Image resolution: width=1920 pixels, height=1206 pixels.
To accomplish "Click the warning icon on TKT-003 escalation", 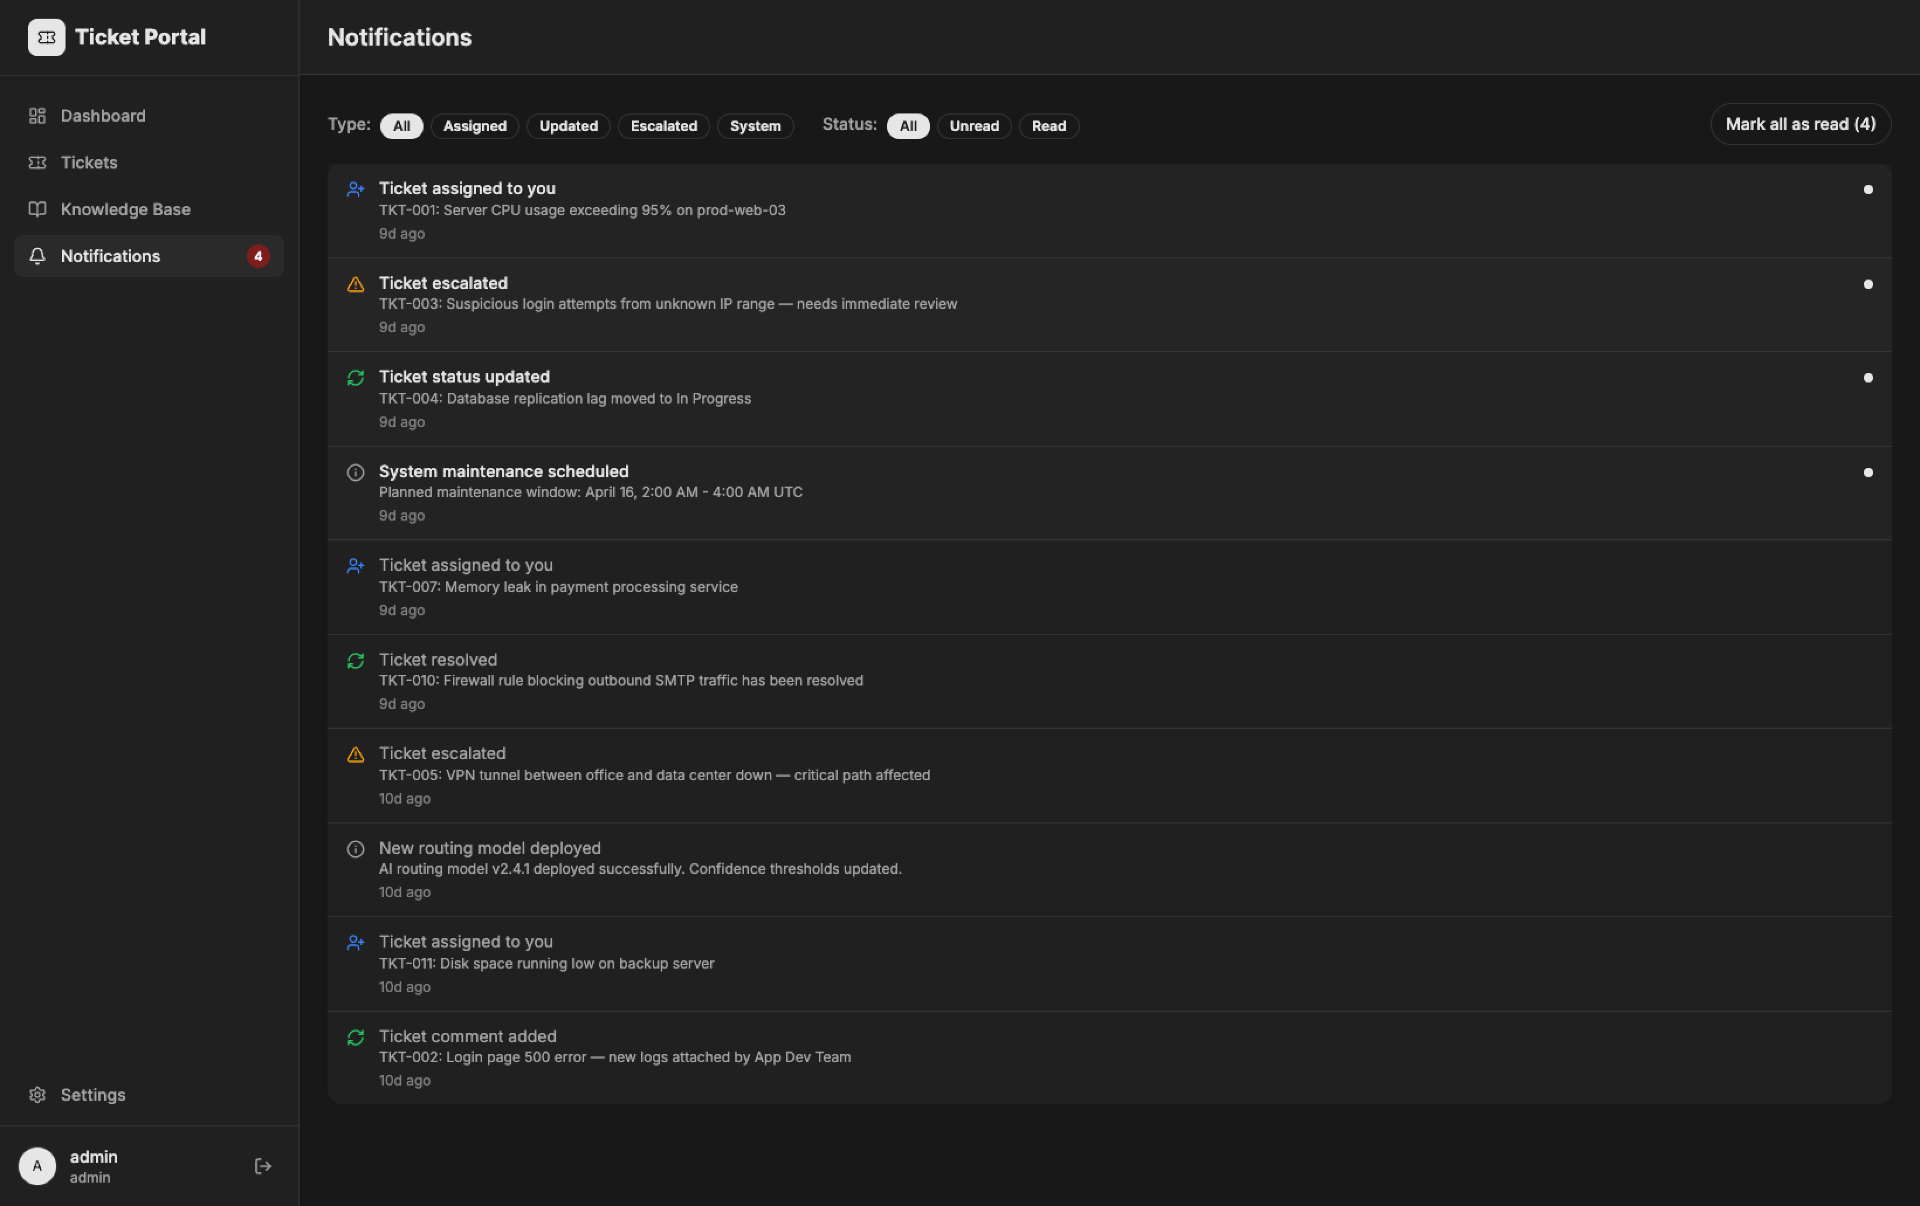I will pos(355,285).
